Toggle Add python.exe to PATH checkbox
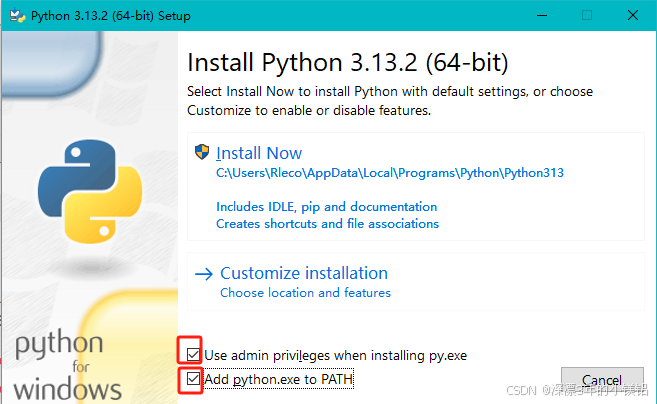 [193, 379]
